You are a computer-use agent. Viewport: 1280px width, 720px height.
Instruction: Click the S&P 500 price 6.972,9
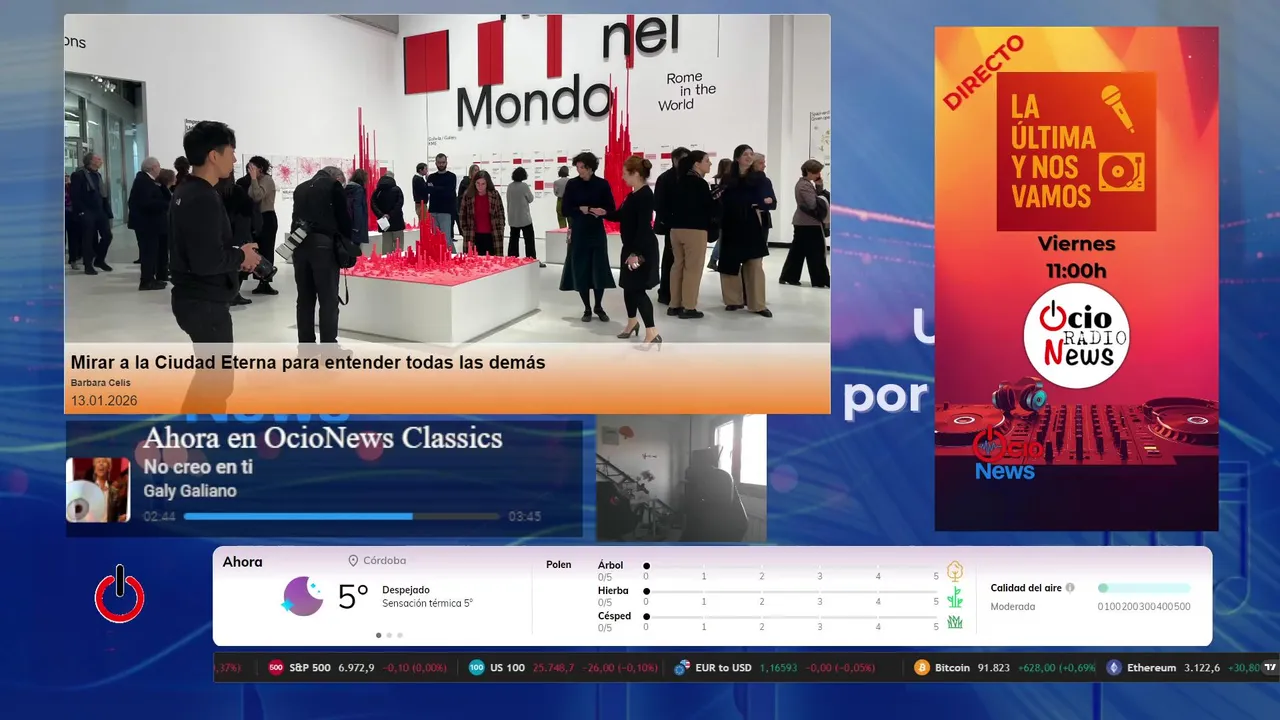356,668
